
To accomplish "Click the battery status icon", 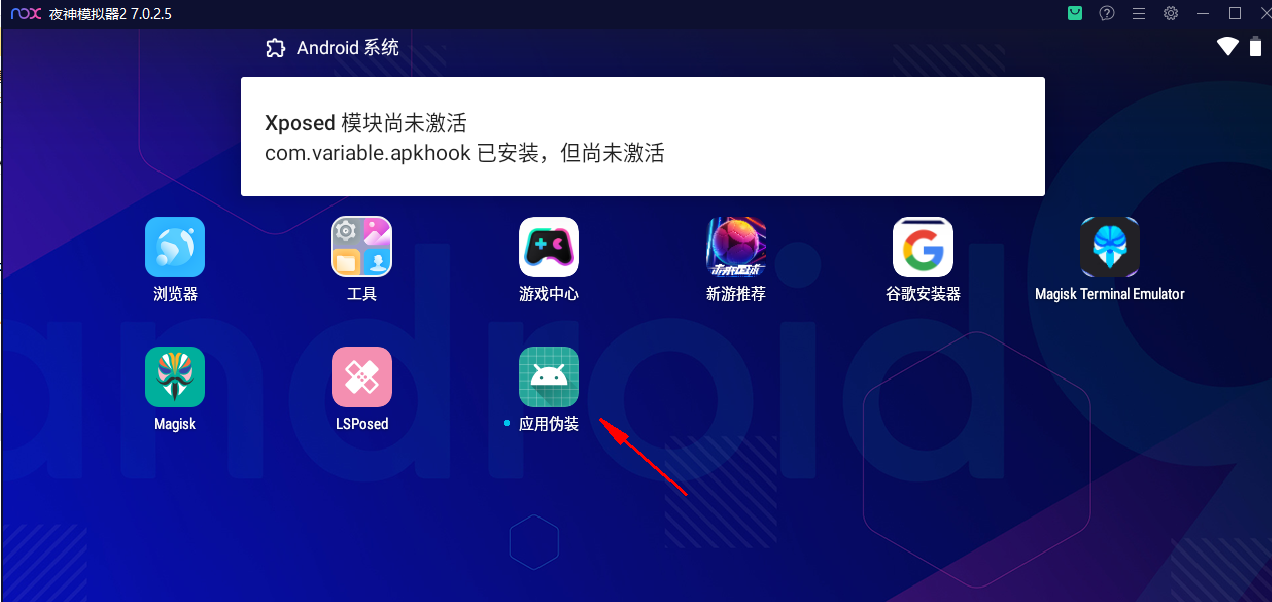I will click(1256, 46).
